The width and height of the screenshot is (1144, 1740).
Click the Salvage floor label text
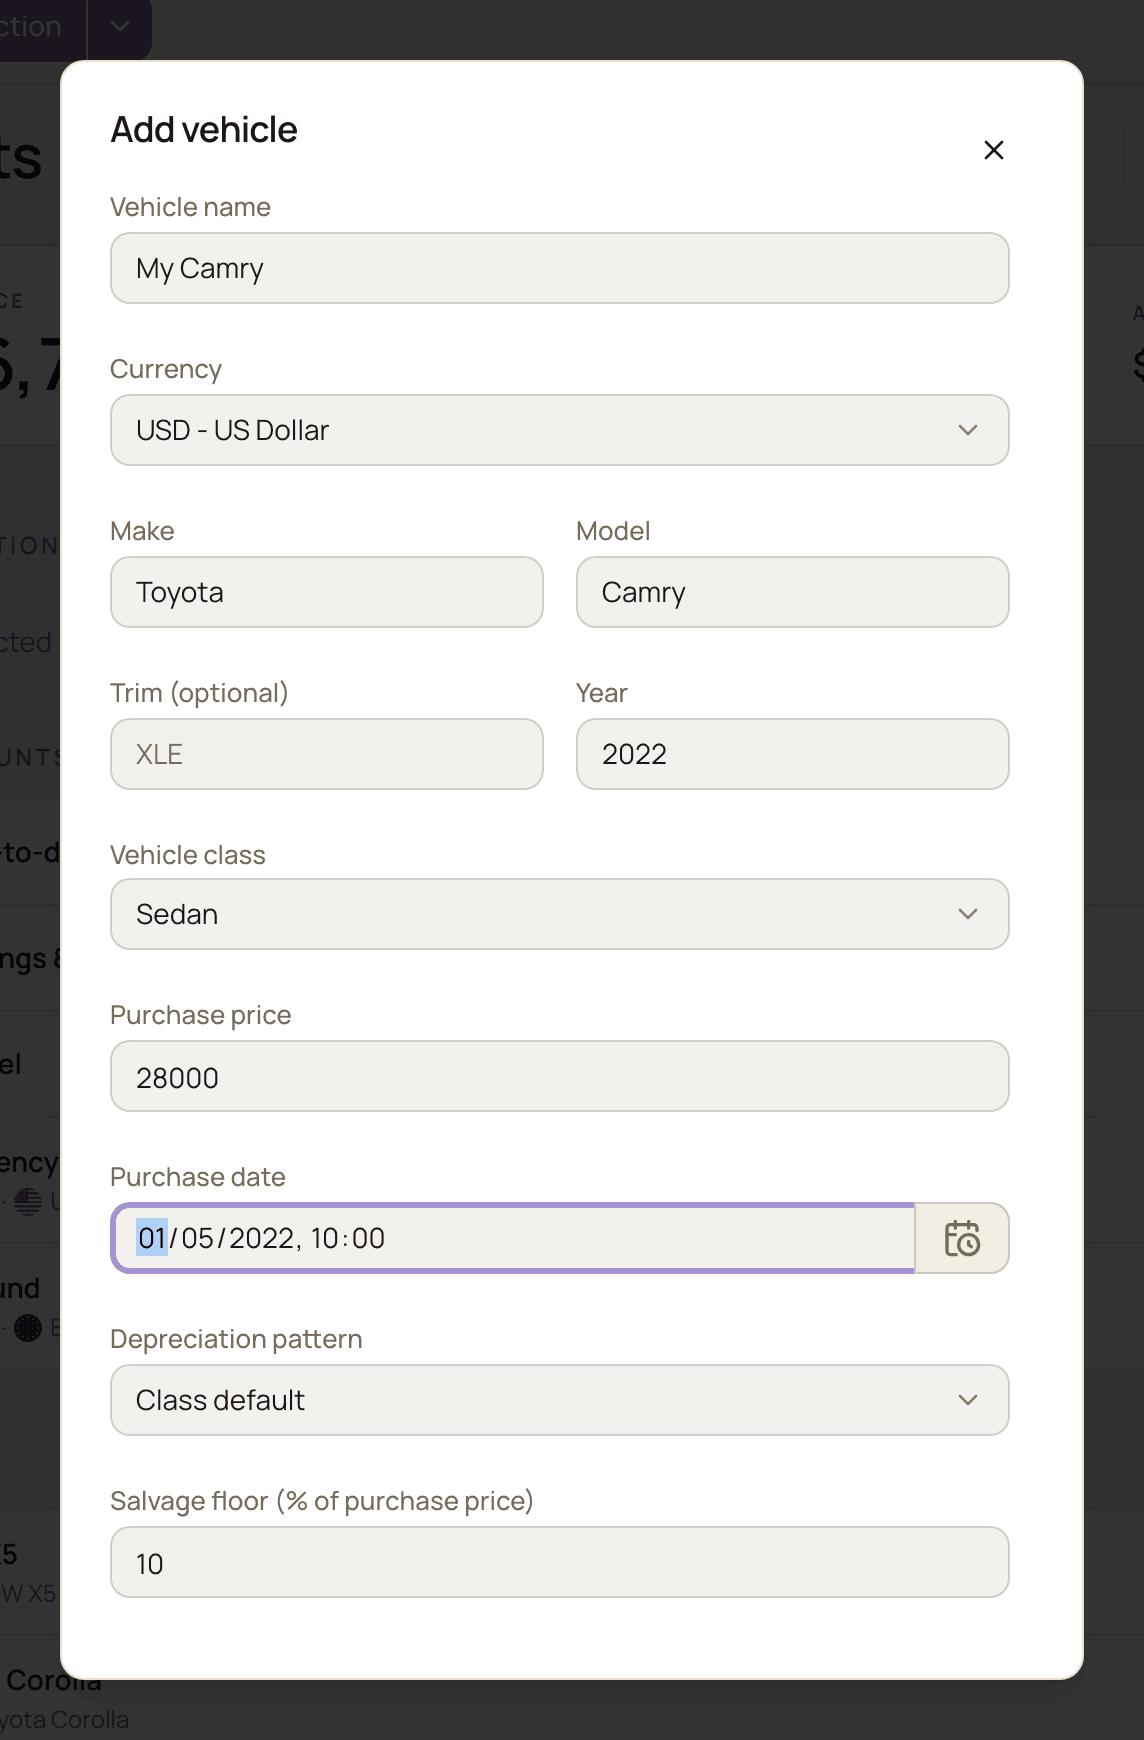coord(322,1501)
